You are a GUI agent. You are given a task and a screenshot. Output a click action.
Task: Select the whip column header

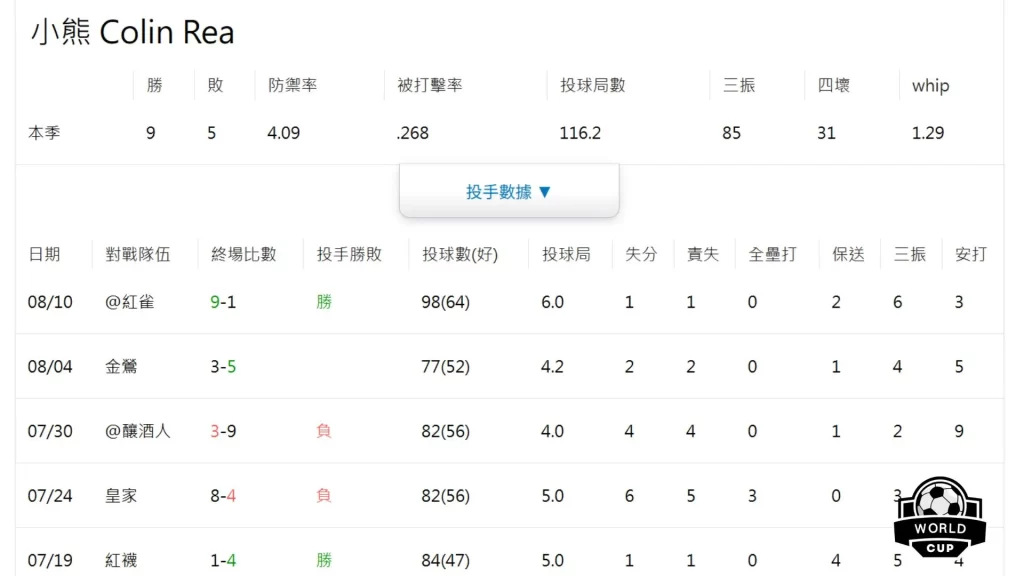[x=929, y=85]
